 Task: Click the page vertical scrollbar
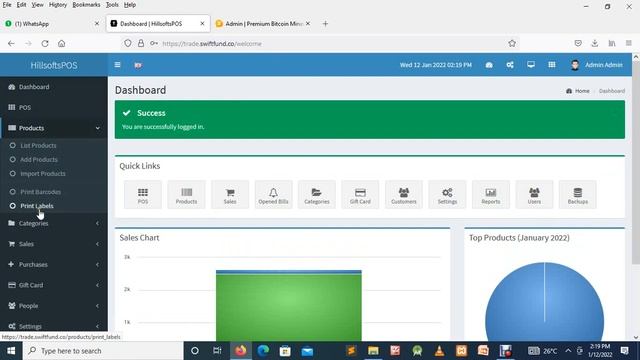click(636, 163)
